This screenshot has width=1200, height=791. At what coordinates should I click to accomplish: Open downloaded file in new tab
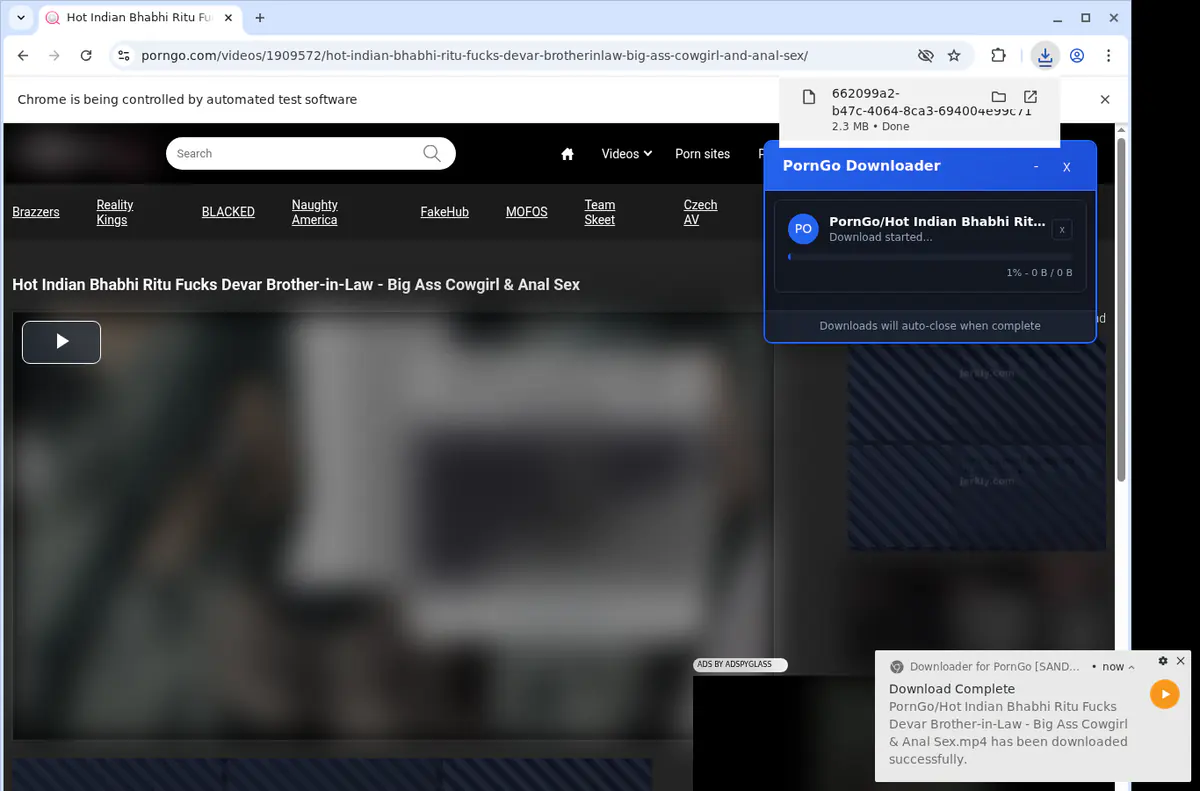tap(1030, 97)
